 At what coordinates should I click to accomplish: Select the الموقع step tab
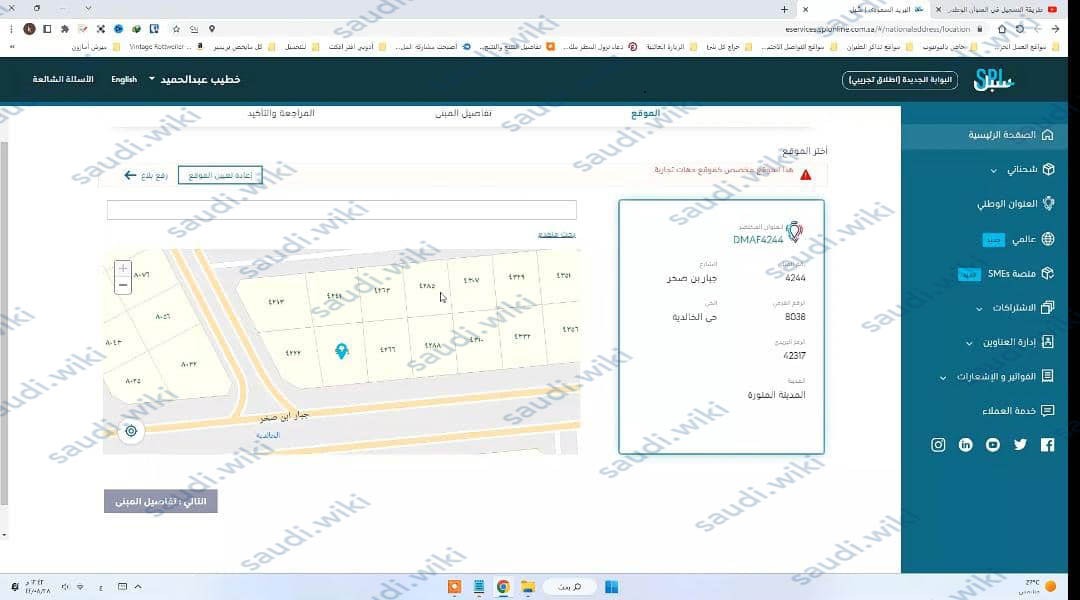click(645, 113)
